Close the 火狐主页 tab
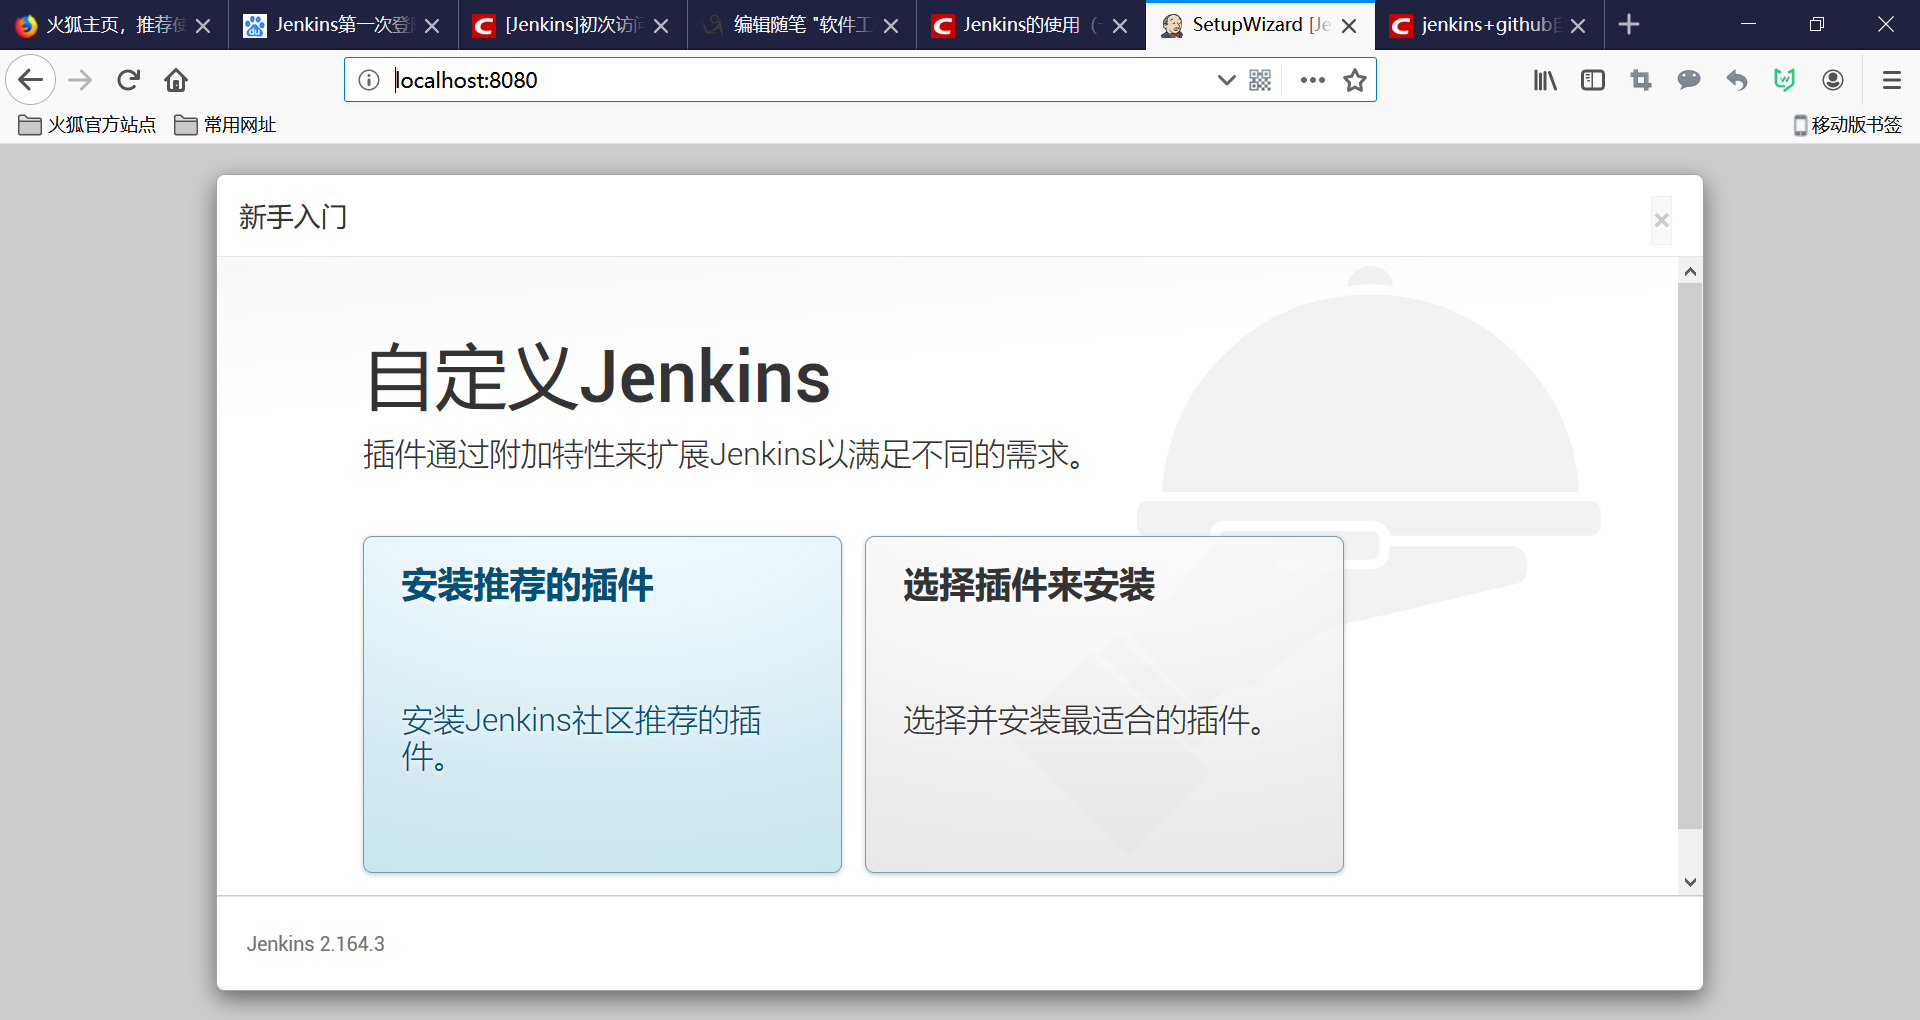1920x1020 pixels. tap(203, 26)
